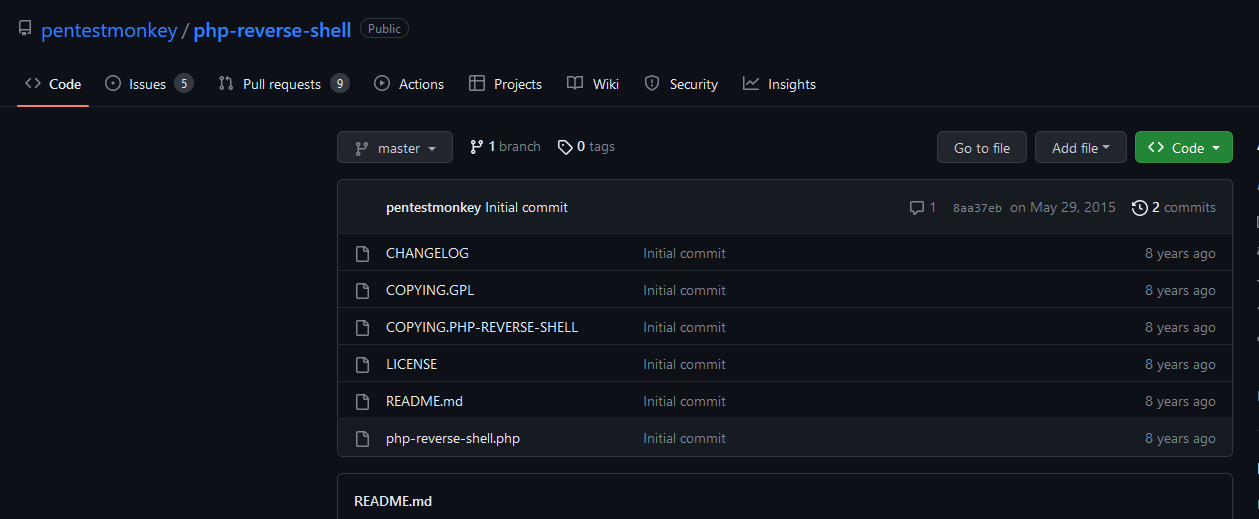Screen dimensions: 1259x519
Task: Click the file icon next to LICENSE
Action: pyautogui.click(x=363, y=364)
